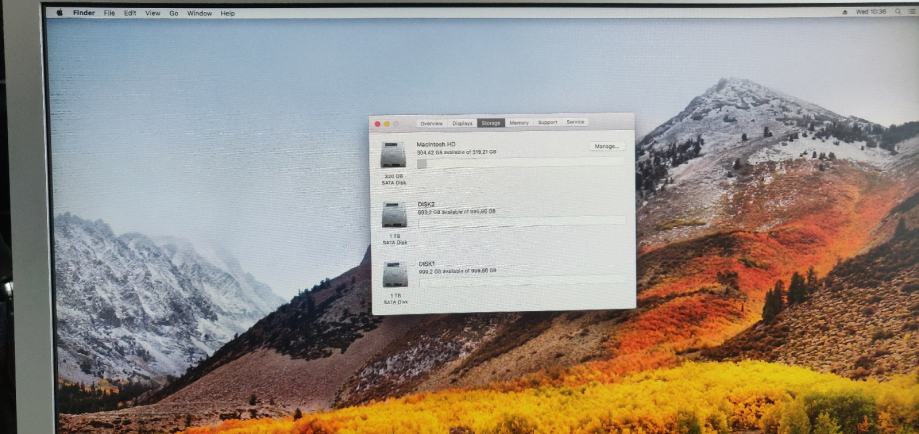The image size is (919, 434).
Task: Click the DISK1 SATA drive icon
Action: 395,275
